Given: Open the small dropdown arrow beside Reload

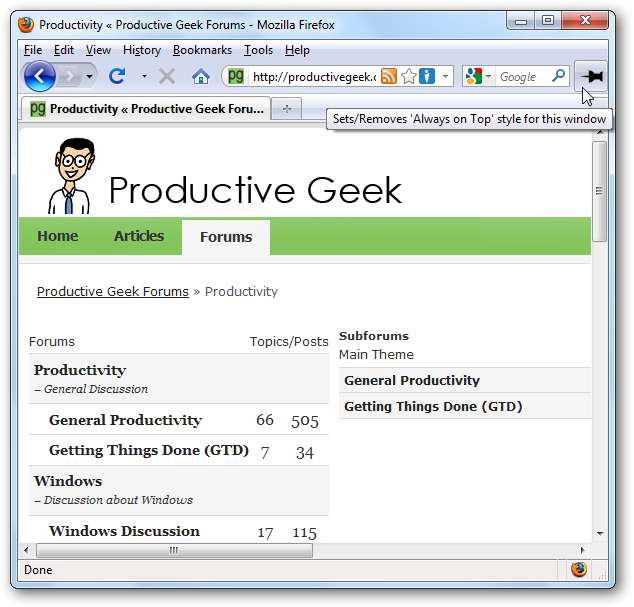Looking at the screenshot, I should click(144, 76).
